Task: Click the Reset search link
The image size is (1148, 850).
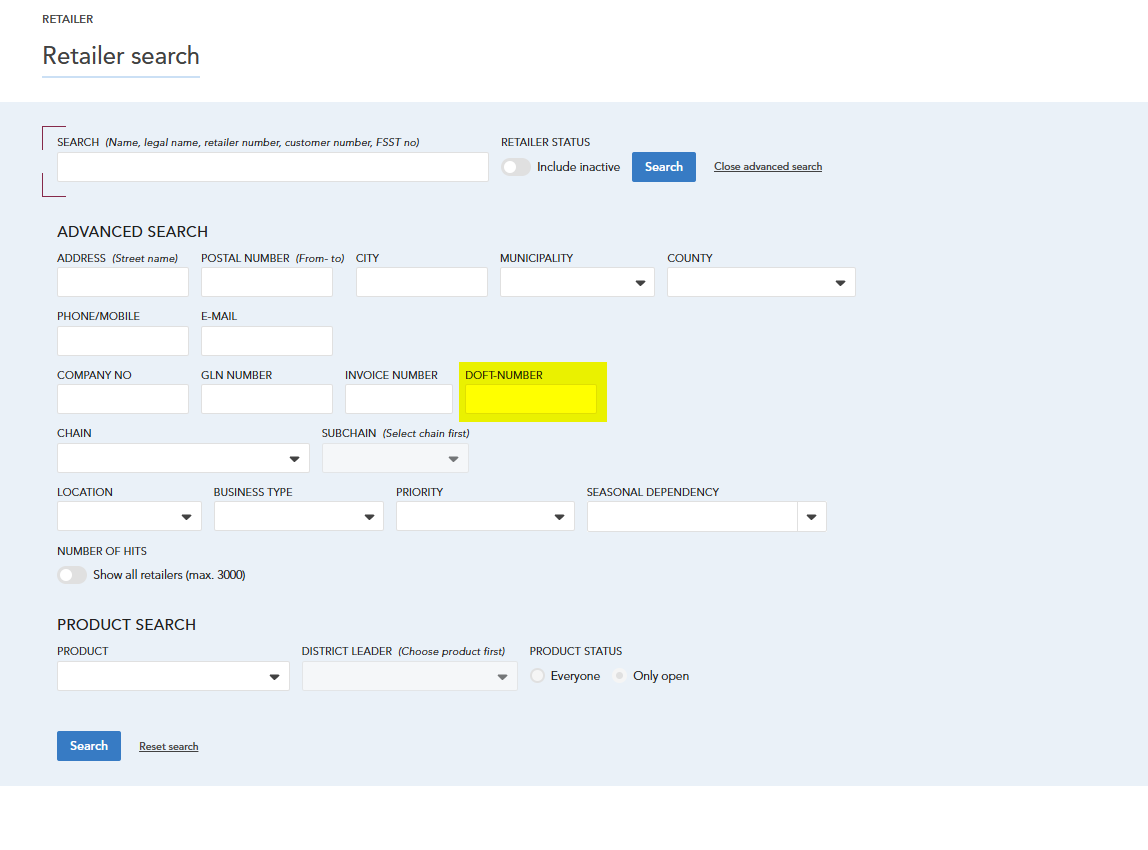Action: click(x=168, y=747)
